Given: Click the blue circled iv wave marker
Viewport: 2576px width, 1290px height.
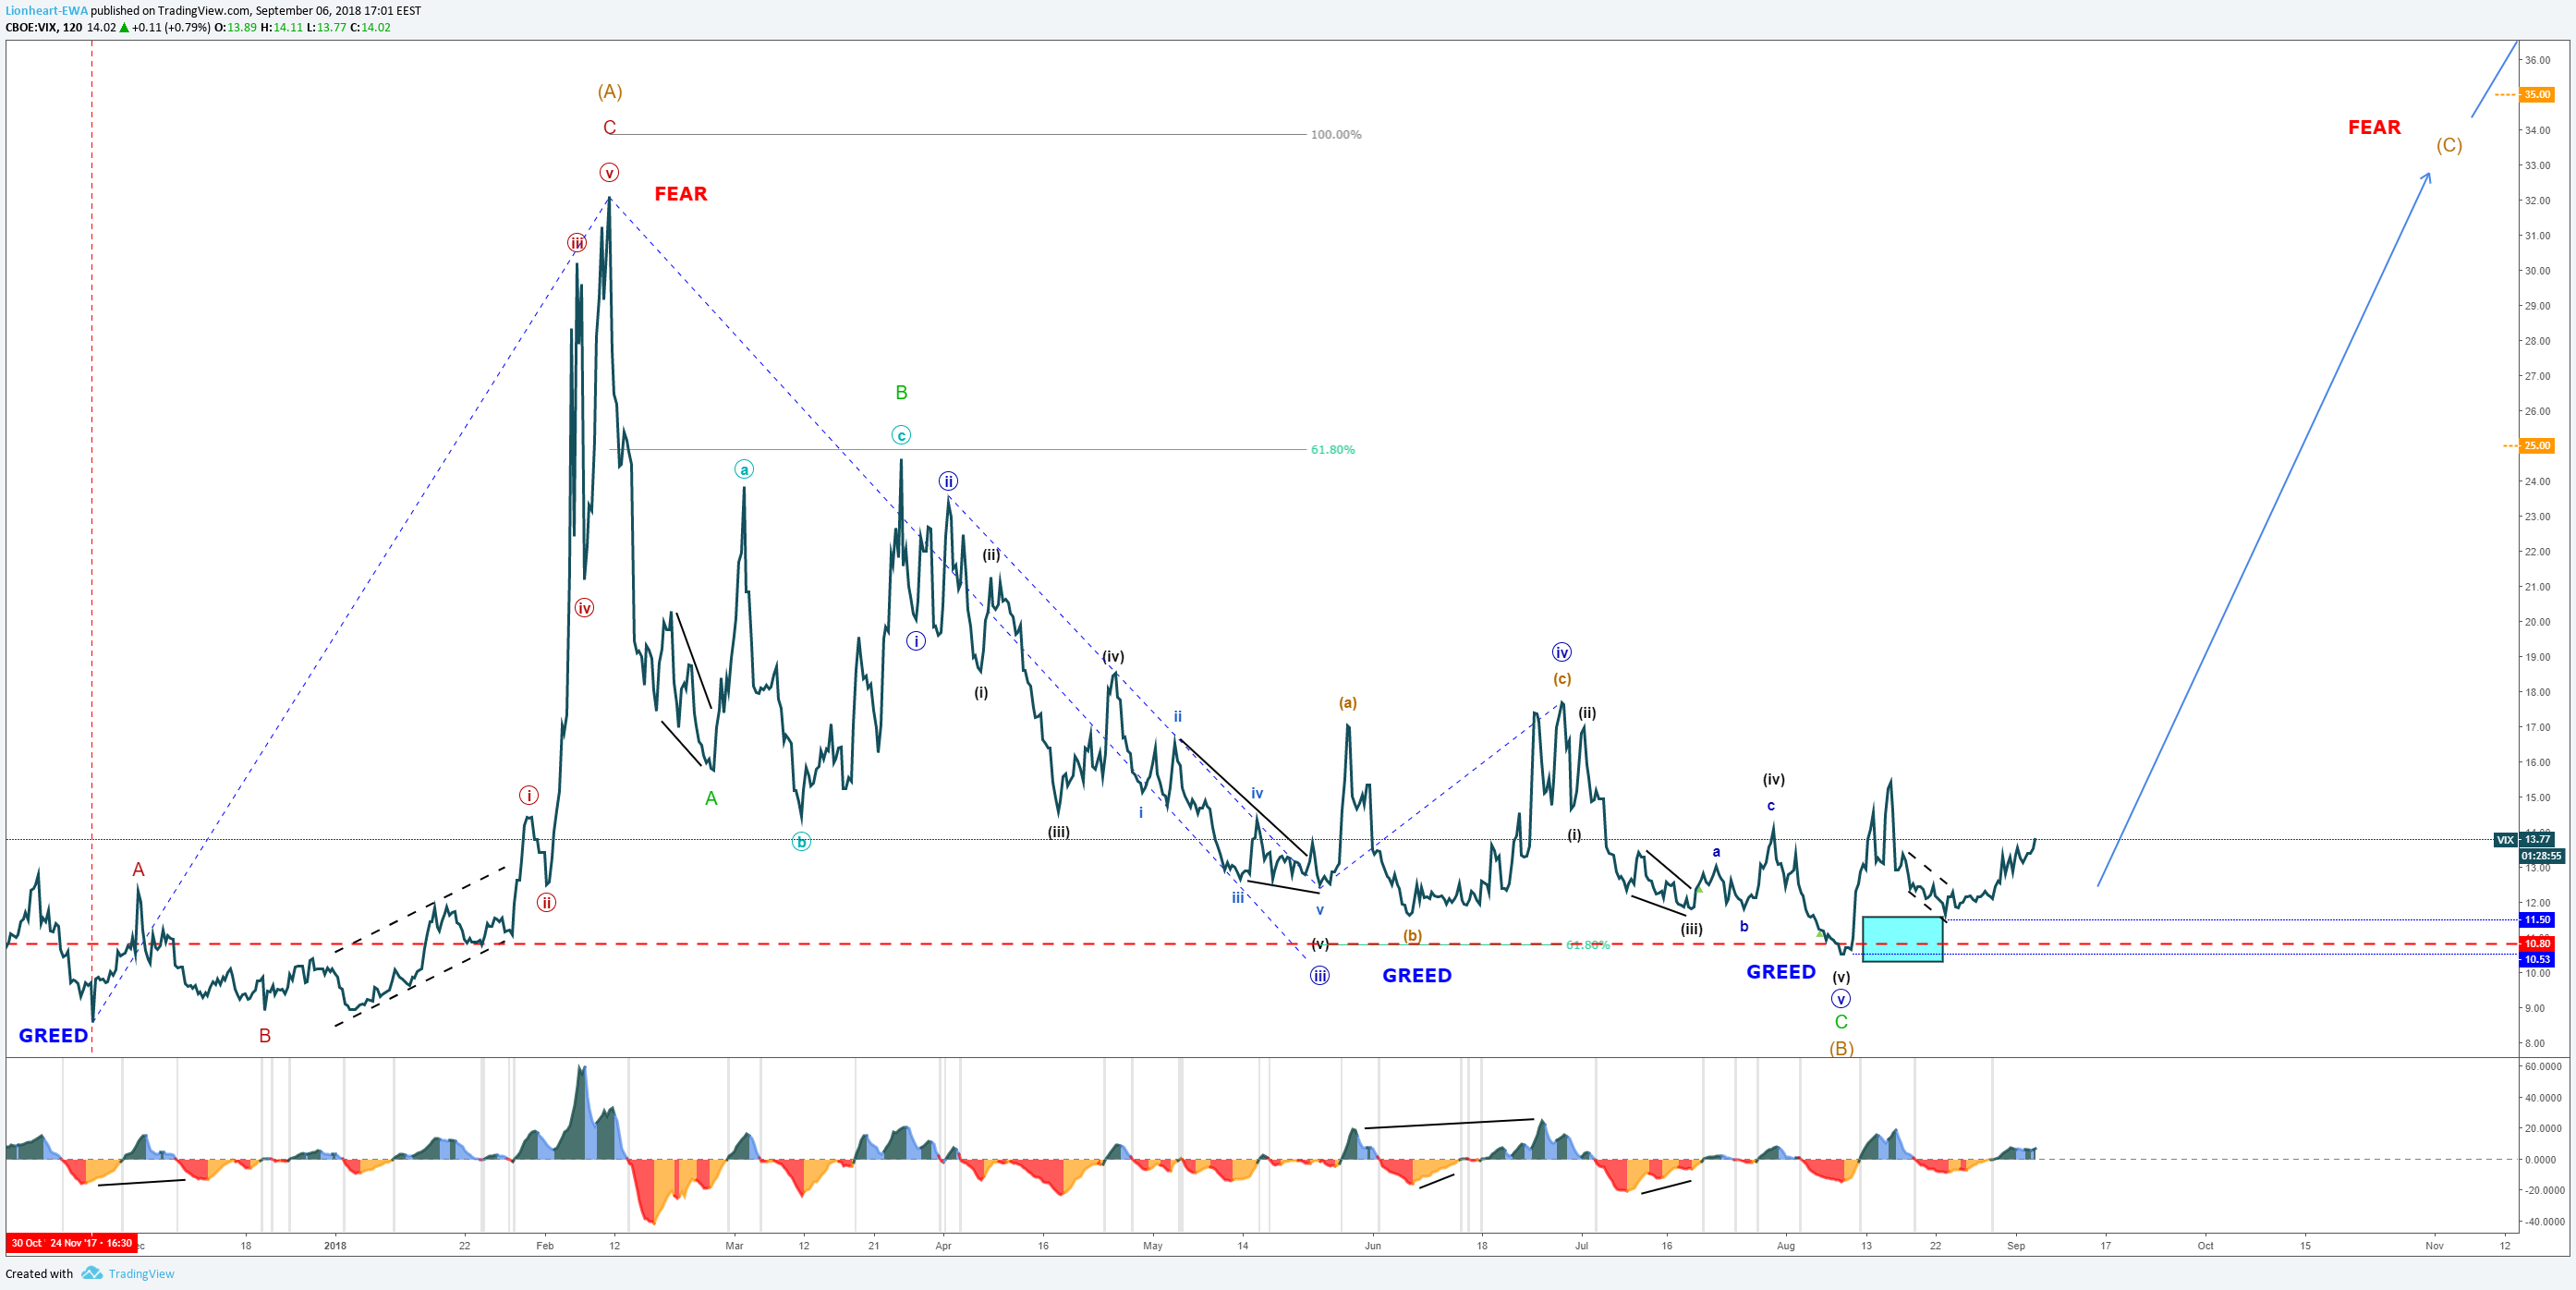Looking at the screenshot, I should click(x=1562, y=652).
